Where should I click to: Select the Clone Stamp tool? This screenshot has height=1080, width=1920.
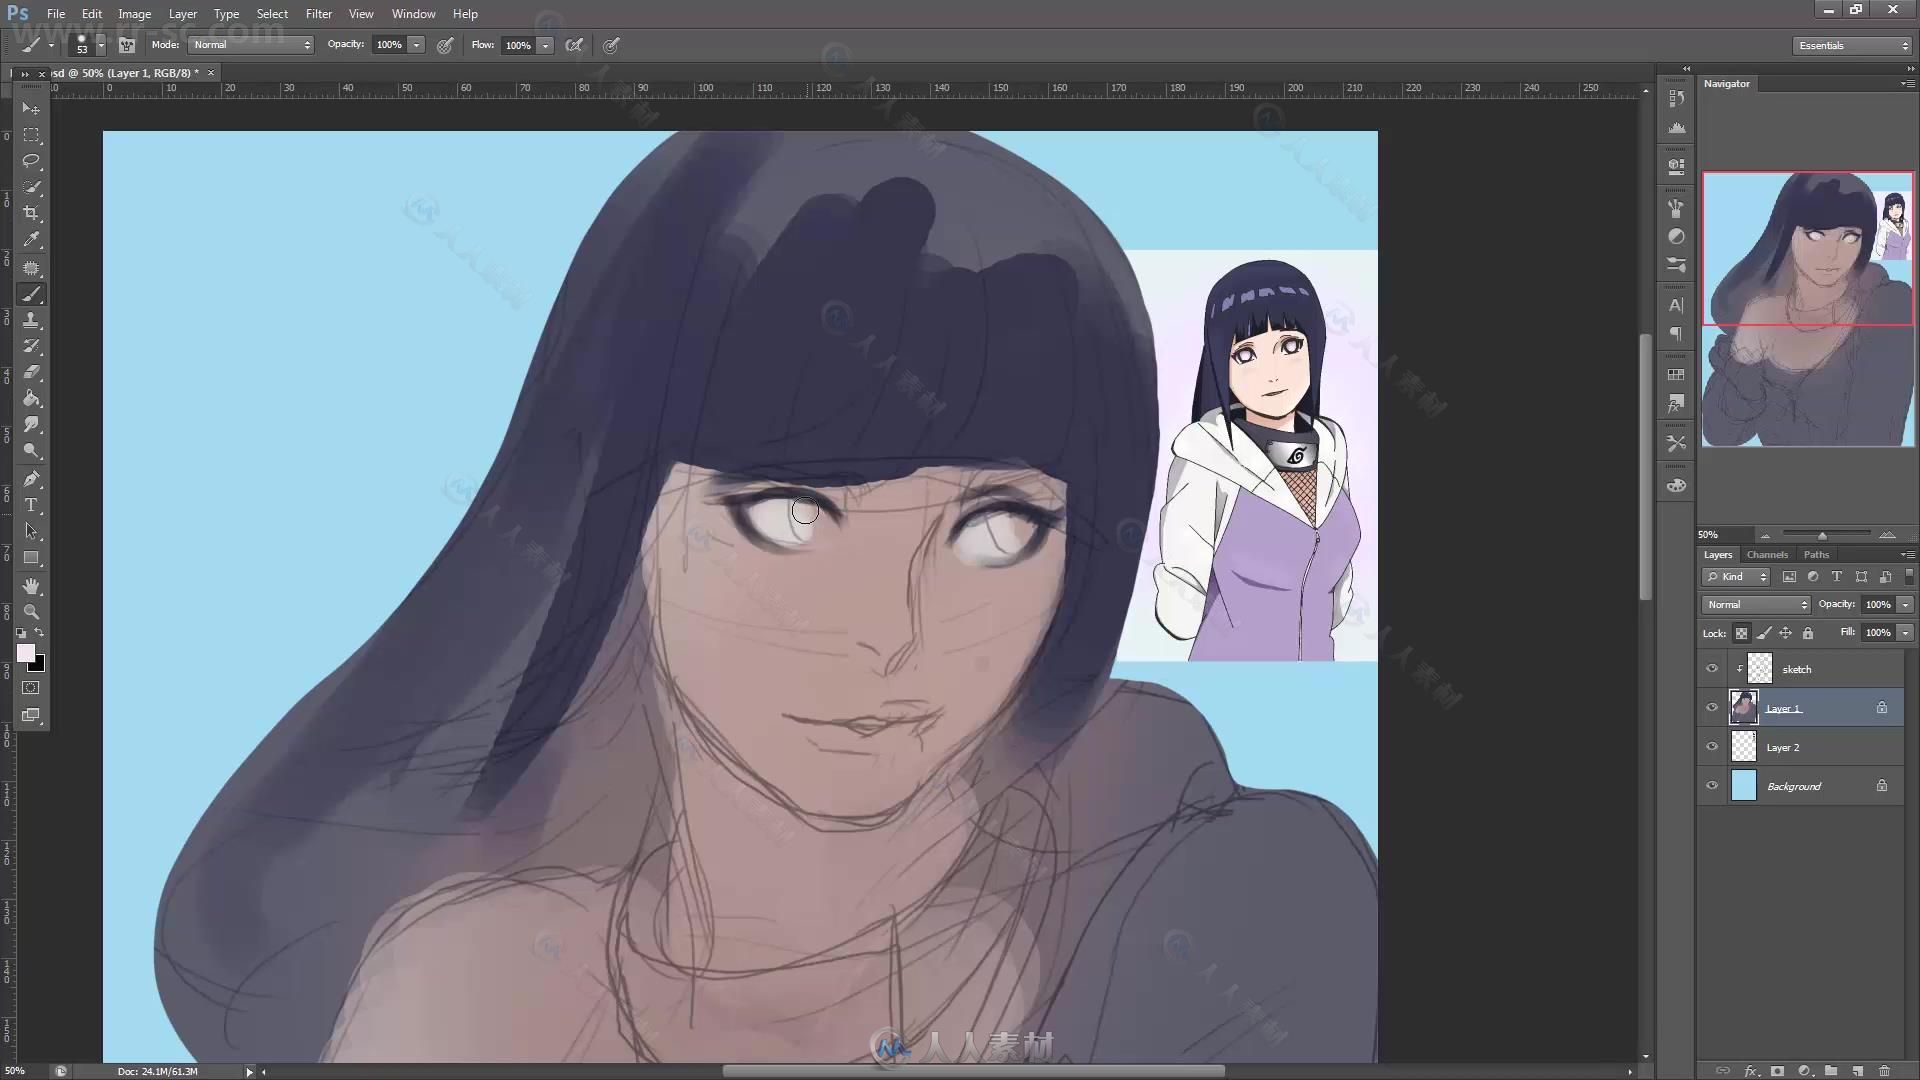click(31, 320)
